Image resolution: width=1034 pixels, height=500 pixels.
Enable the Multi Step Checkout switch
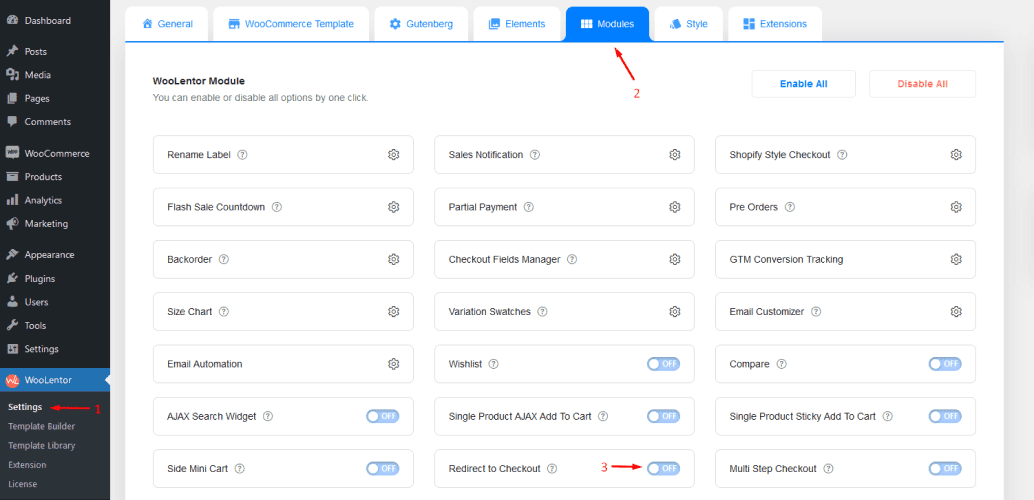pos(945,468)
